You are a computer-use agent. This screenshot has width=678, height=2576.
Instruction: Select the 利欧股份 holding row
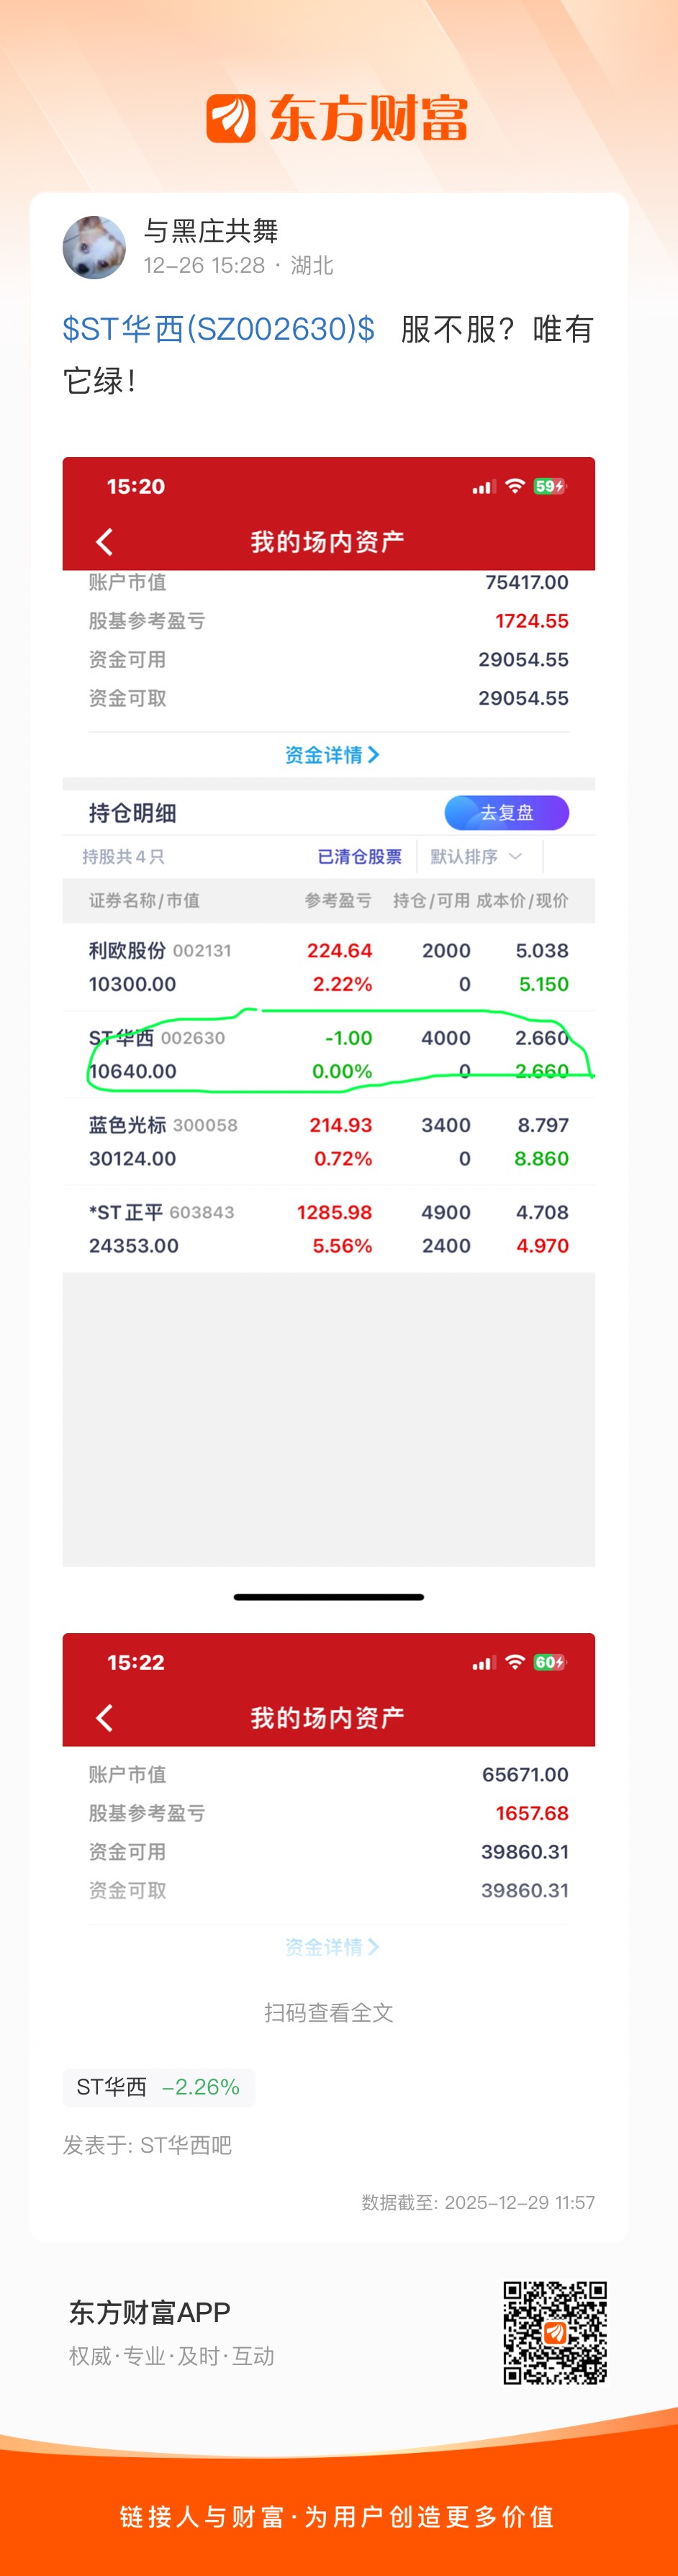pyautogui.click(x=328, y=967)
